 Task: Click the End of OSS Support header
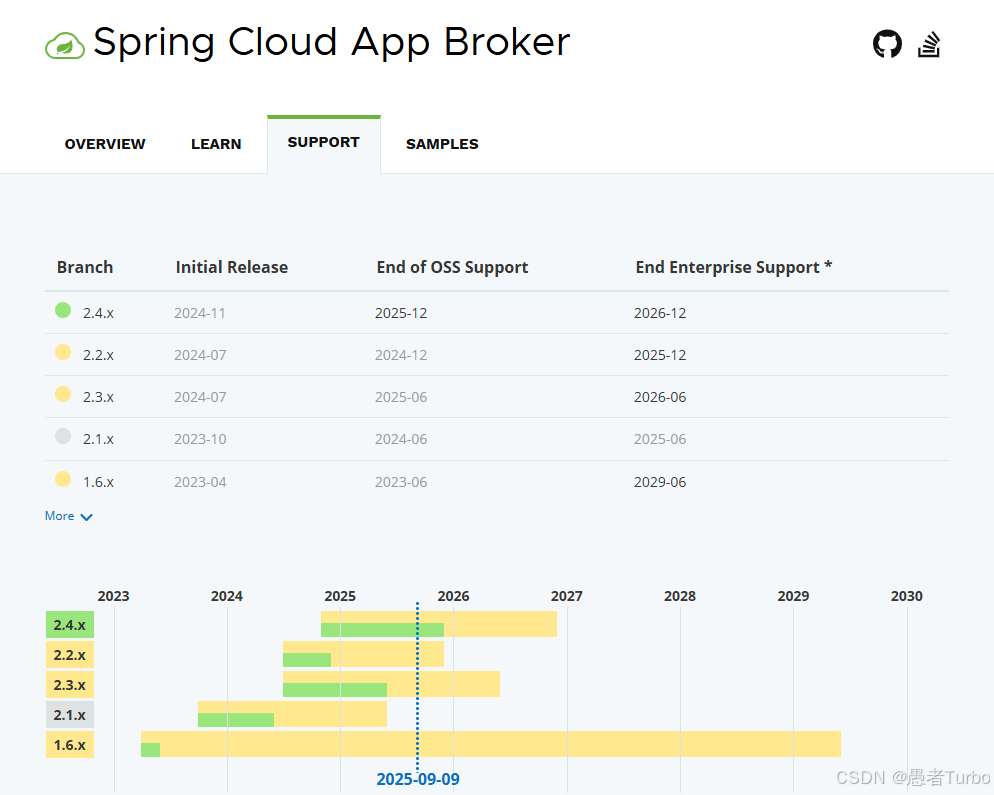[452, 268]
